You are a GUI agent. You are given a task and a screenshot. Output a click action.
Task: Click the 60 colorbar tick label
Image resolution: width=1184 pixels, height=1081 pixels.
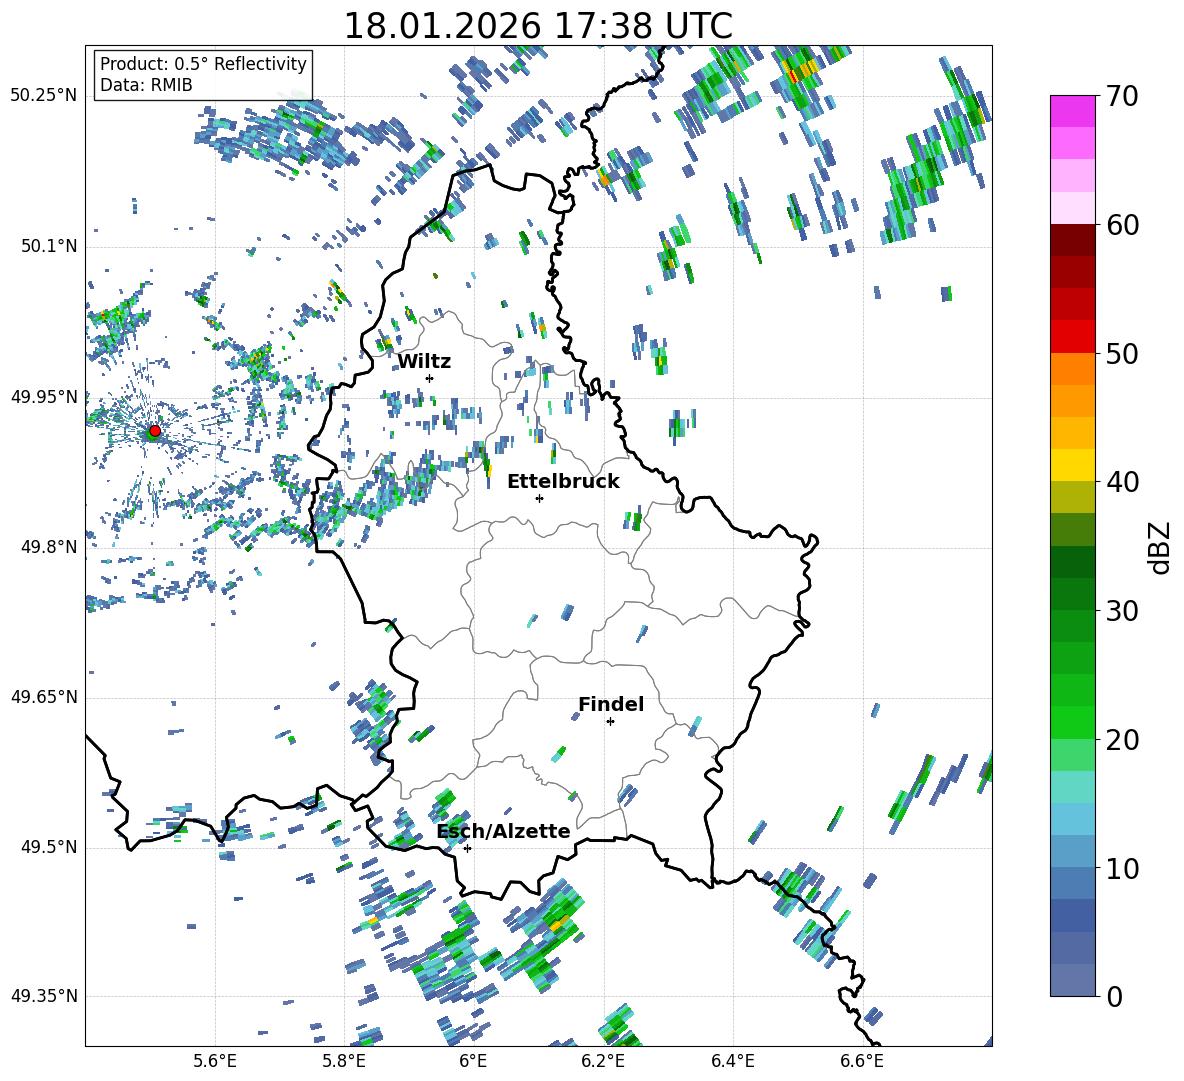click(1121, 225)
